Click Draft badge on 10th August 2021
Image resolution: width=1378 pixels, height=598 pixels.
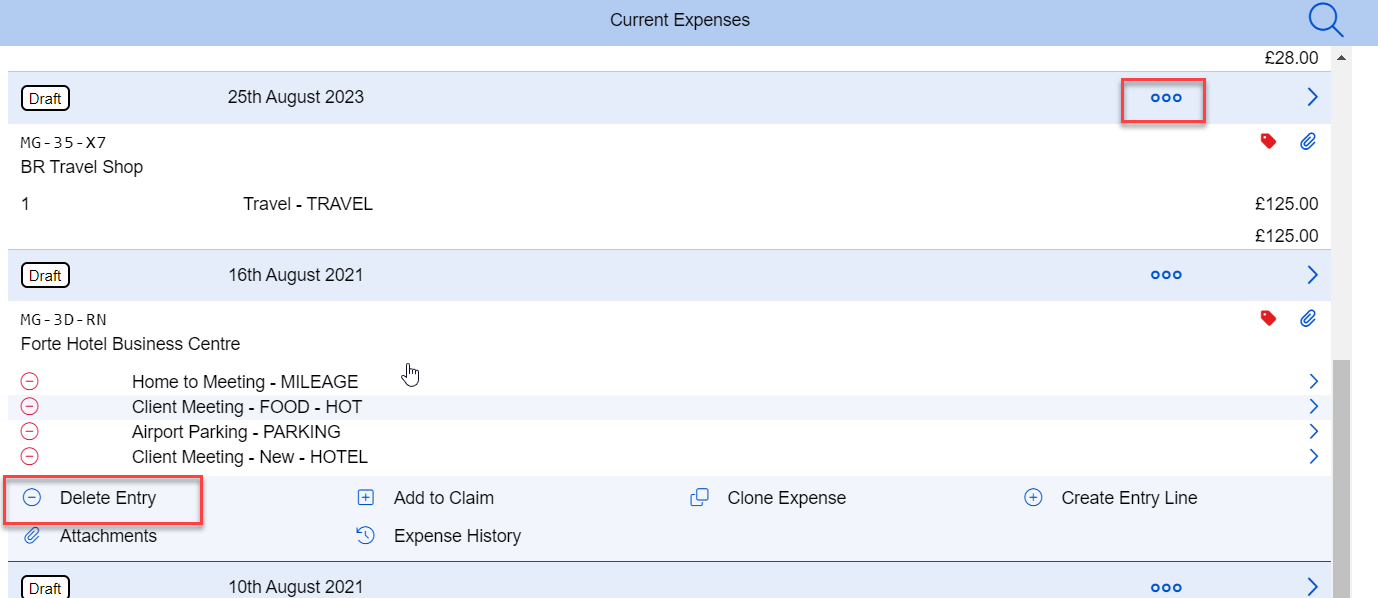(45, 588)
